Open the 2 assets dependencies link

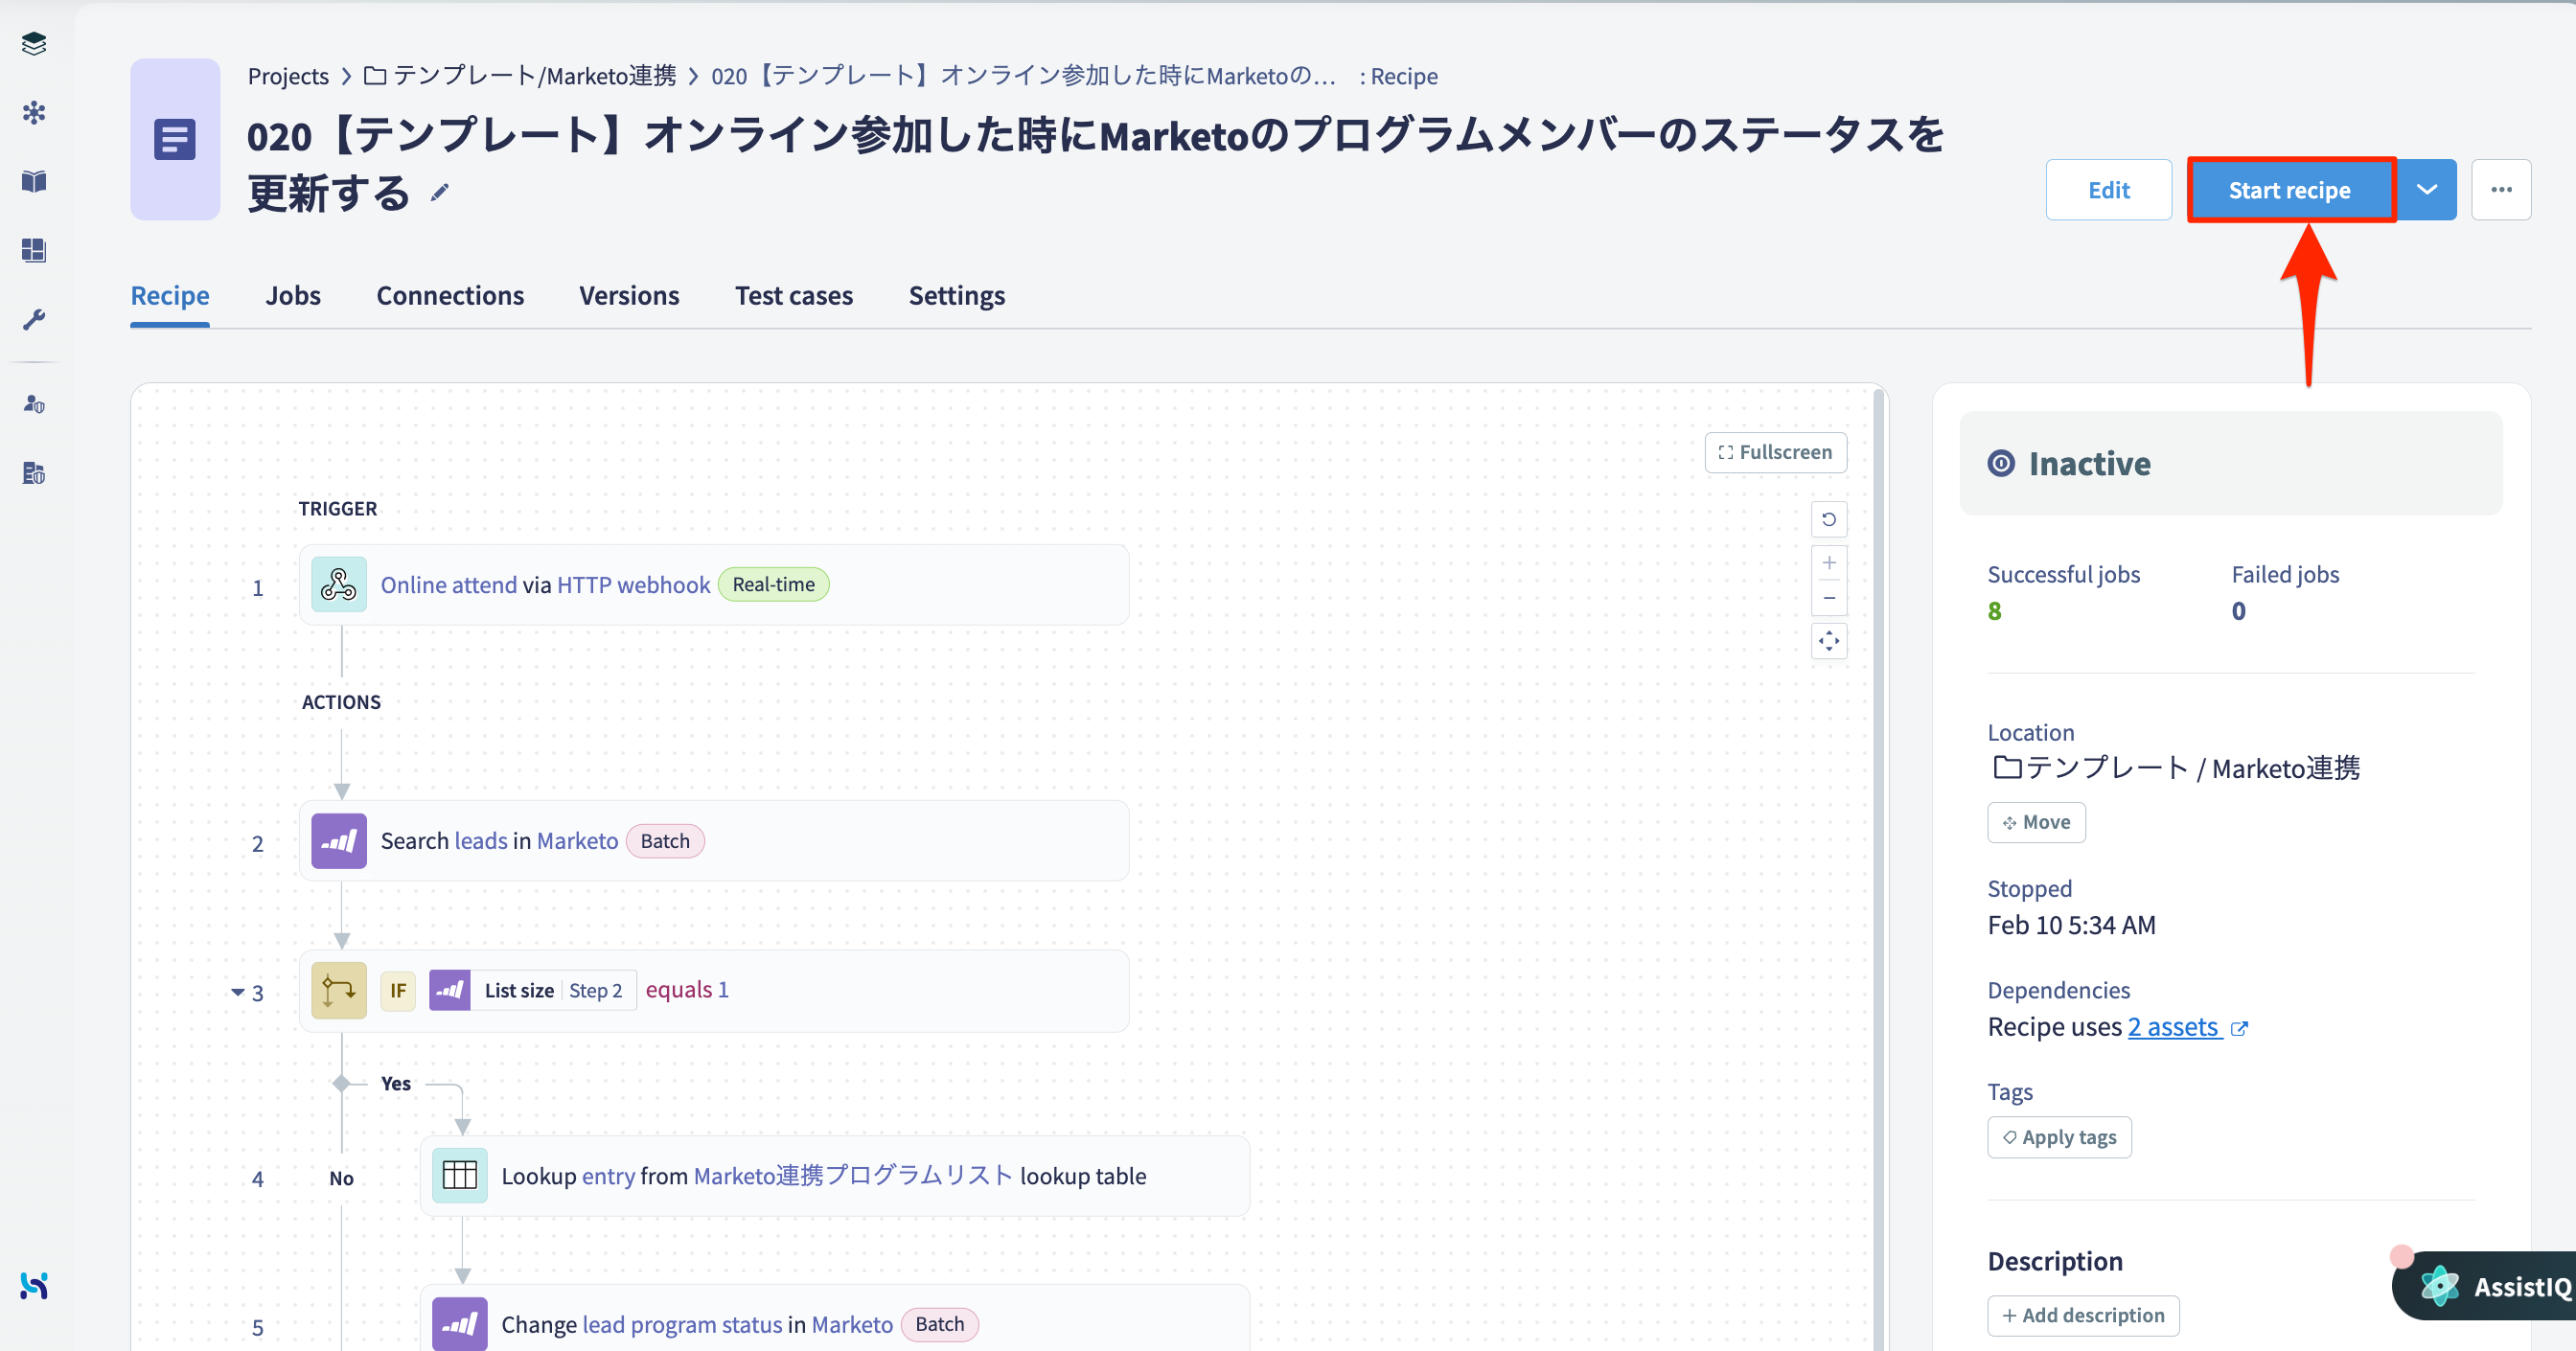2174,1027
